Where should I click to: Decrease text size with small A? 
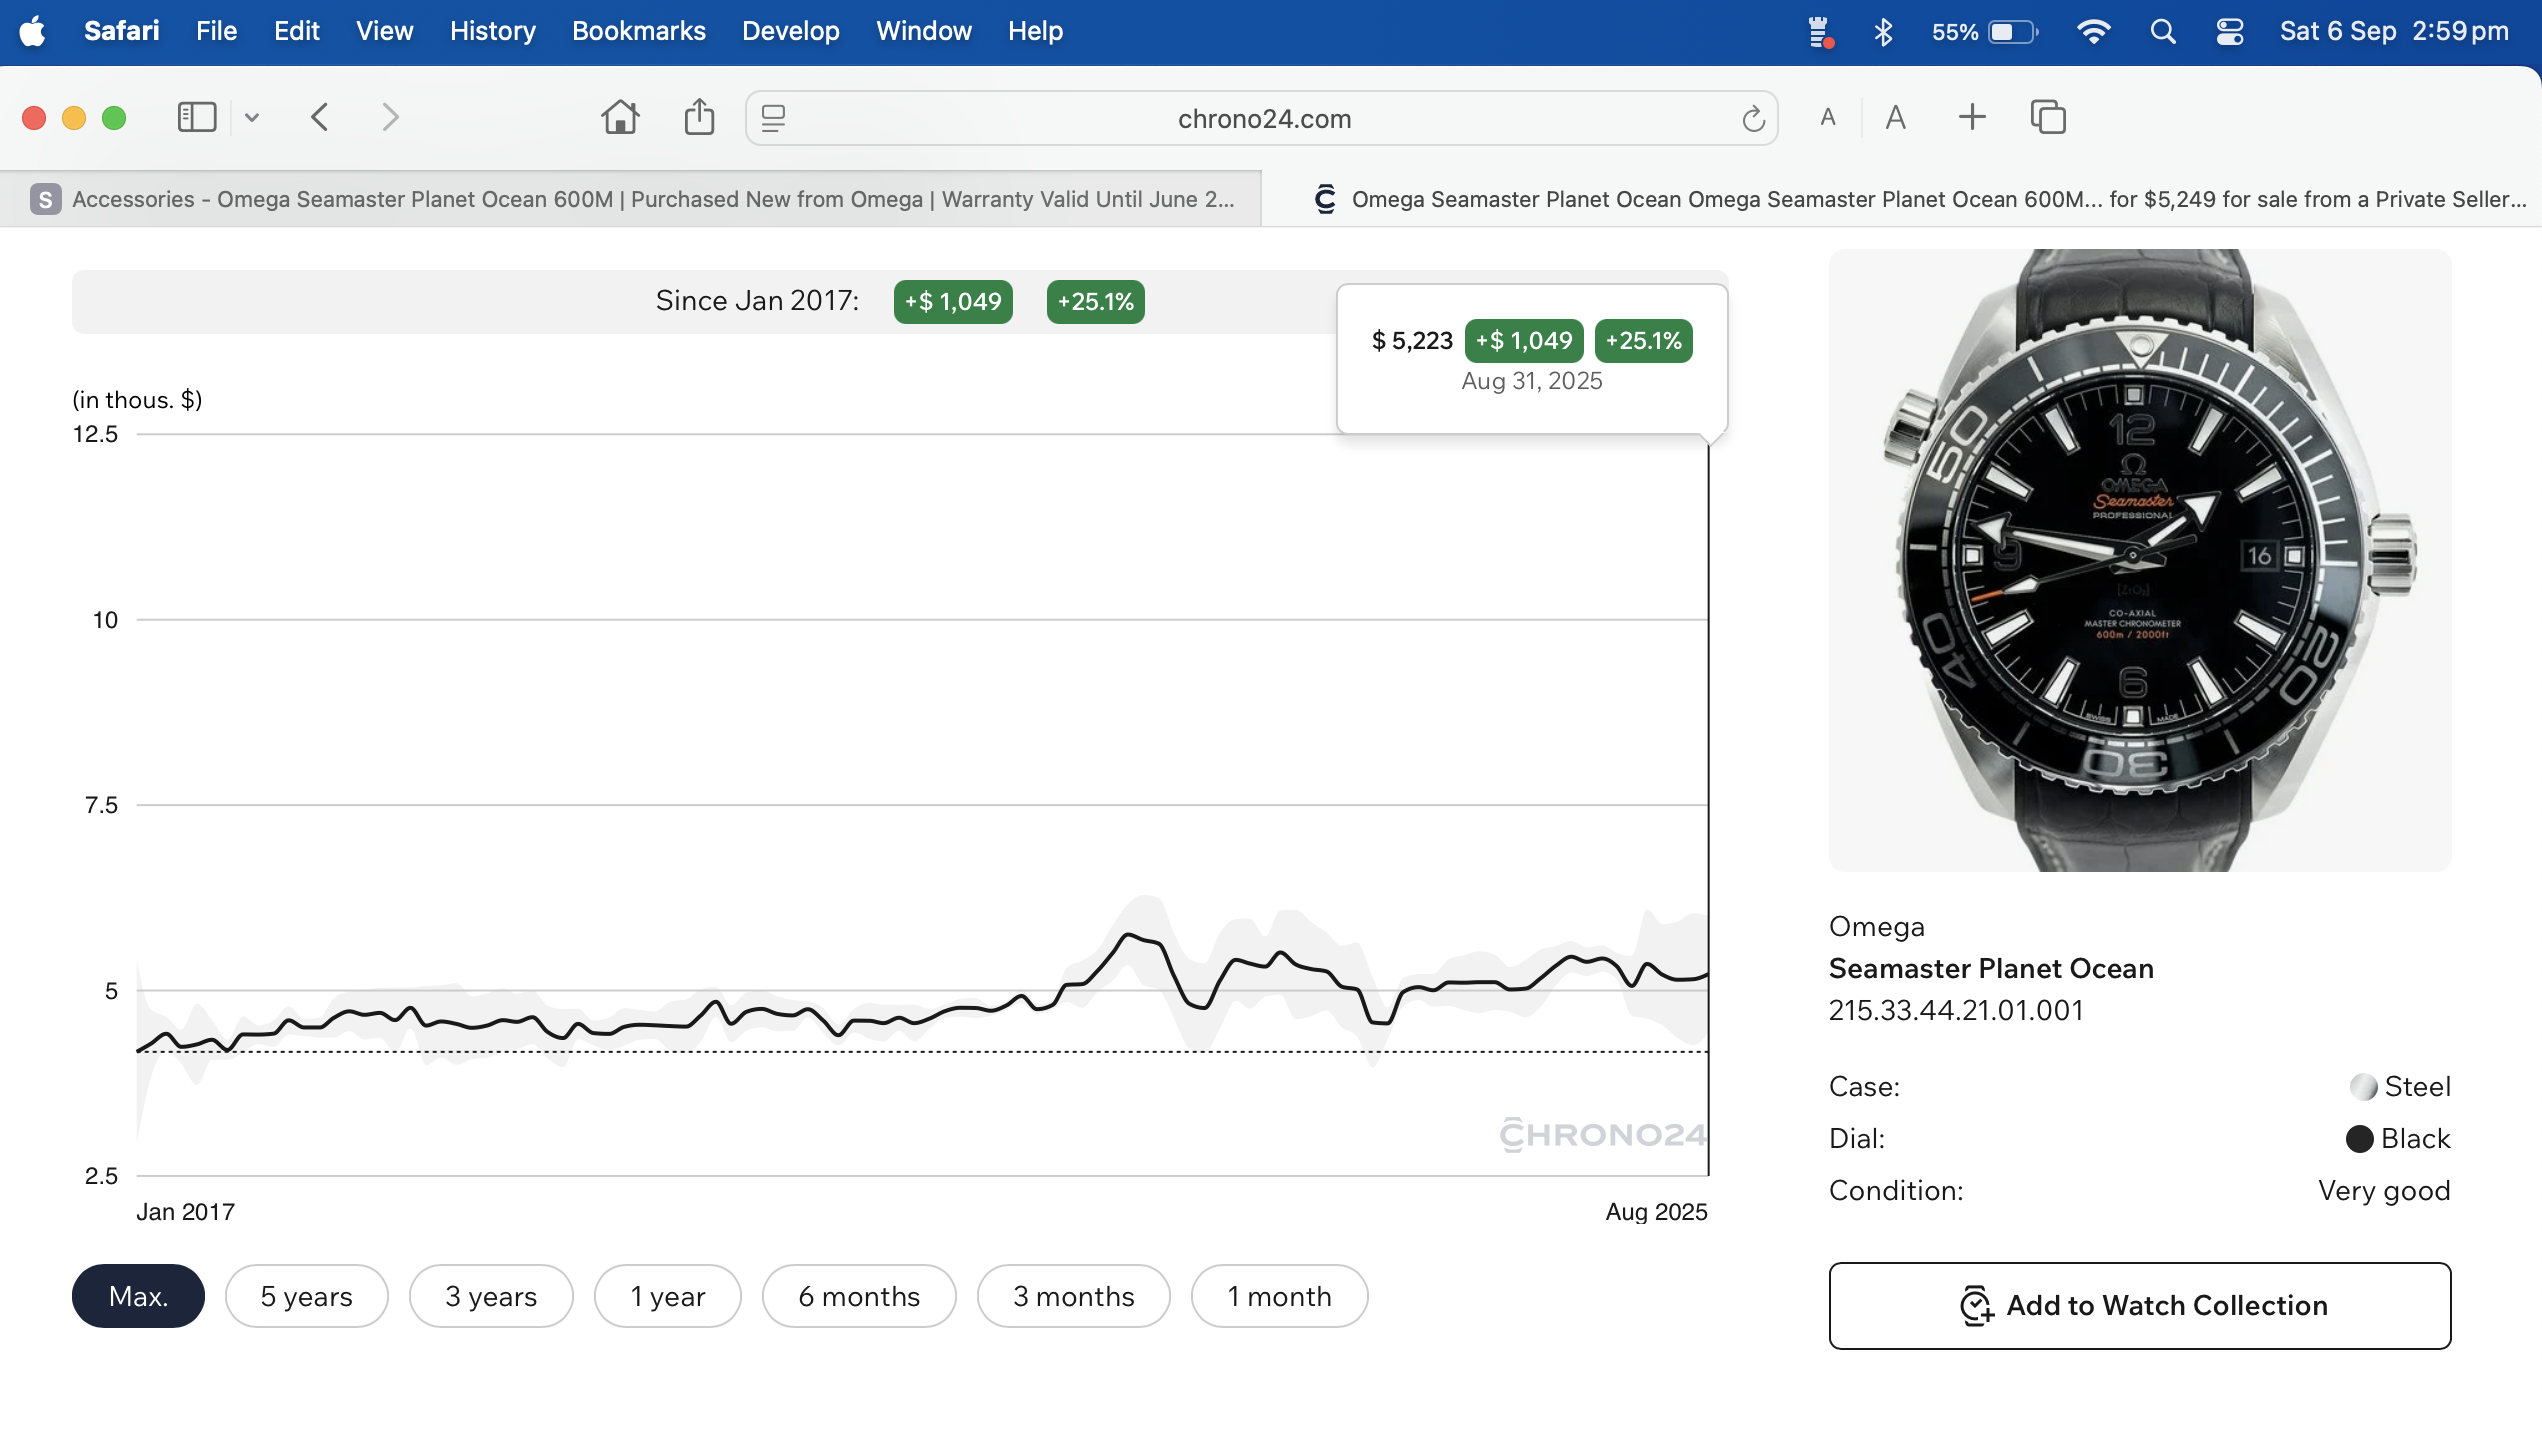[x=1828, y=118]
